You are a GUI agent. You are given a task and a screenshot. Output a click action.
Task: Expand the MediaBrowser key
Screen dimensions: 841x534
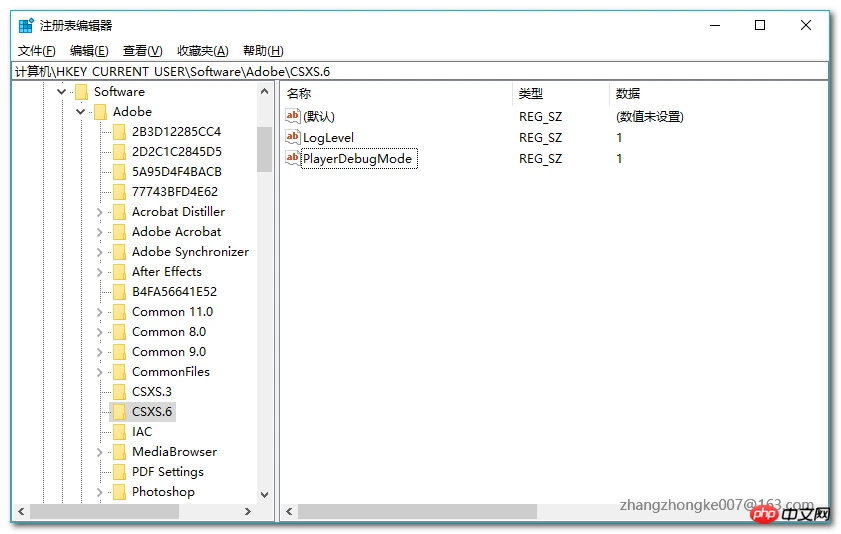[99, 453]
